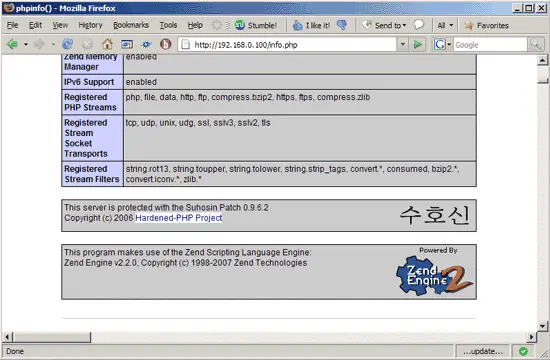Image resolution: width=550 pixels, height=360 pixels.
Task: Maximize the Firefox window
Action: 529,8
